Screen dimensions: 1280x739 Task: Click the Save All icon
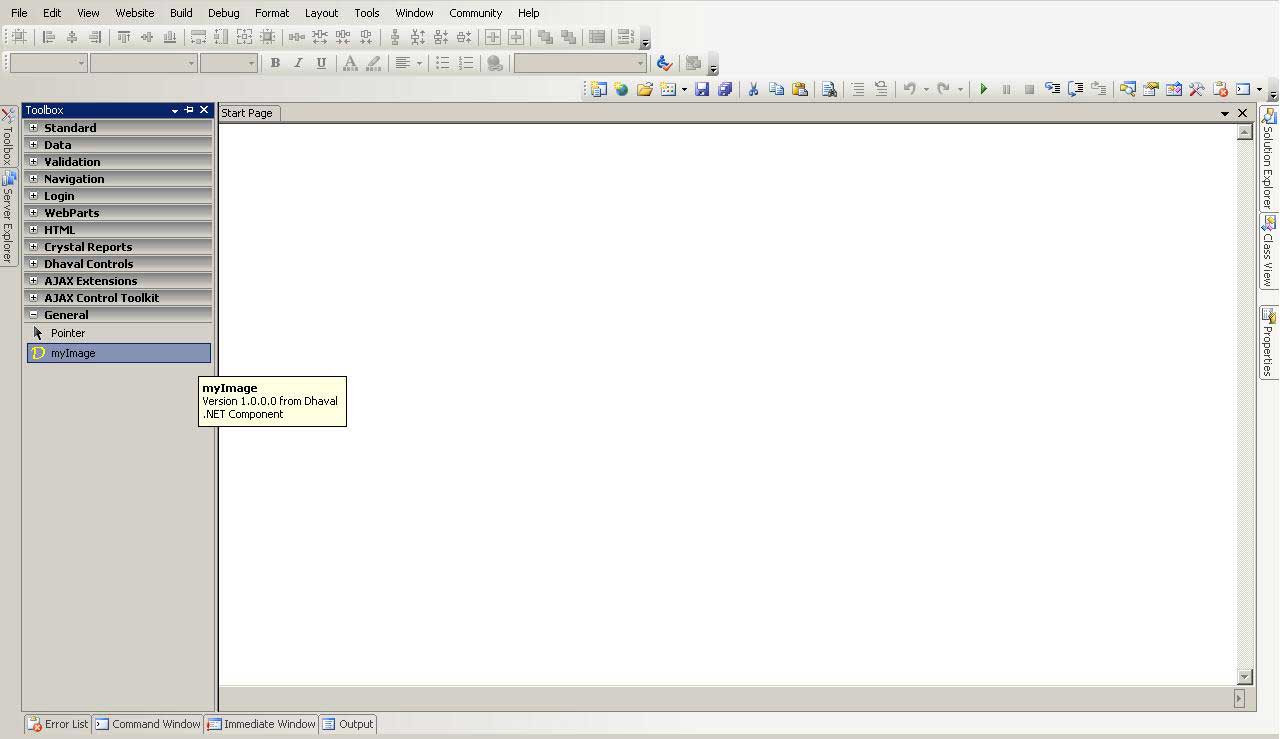coord(725,89)
